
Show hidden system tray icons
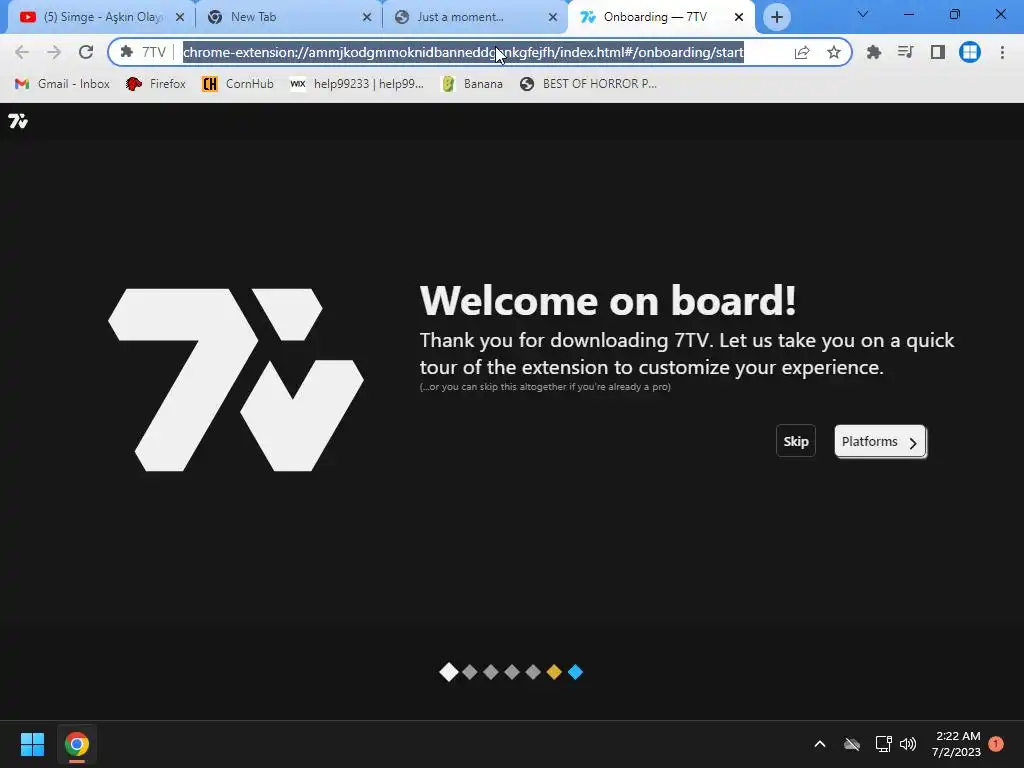click(x=820, y=744)
